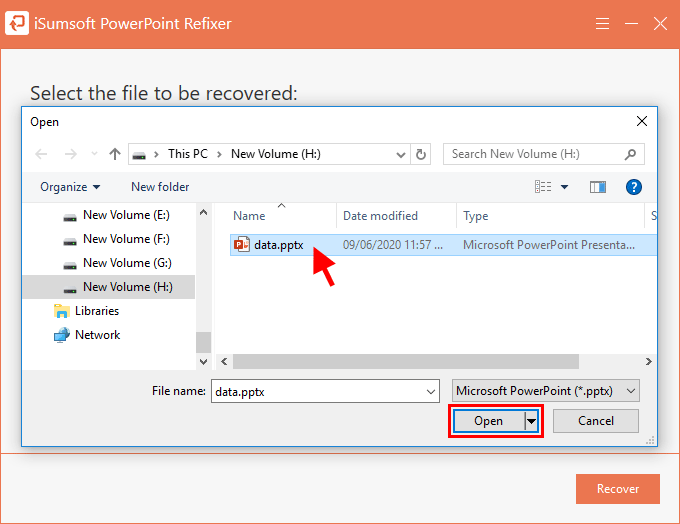Refresh the New Volume (H:) folder

point(421,154)
